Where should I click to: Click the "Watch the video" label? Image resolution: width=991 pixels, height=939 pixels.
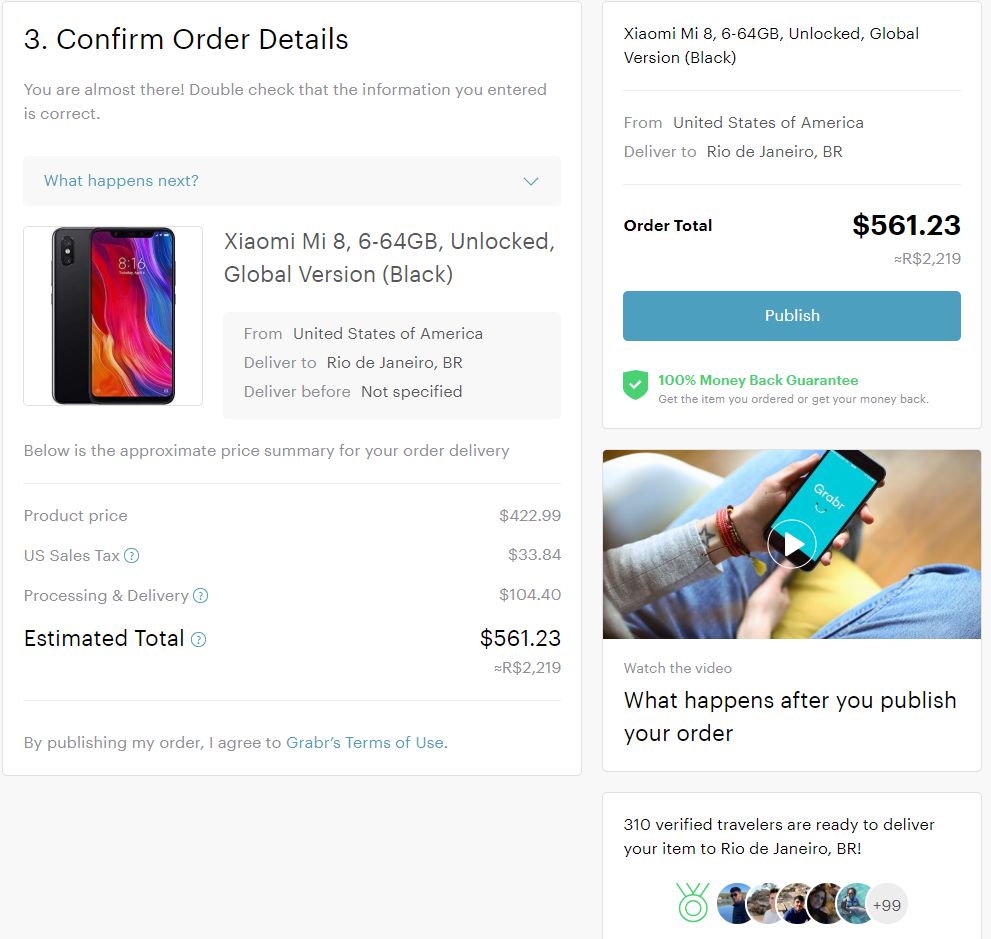pyautogui.click(x=678, y=668)
